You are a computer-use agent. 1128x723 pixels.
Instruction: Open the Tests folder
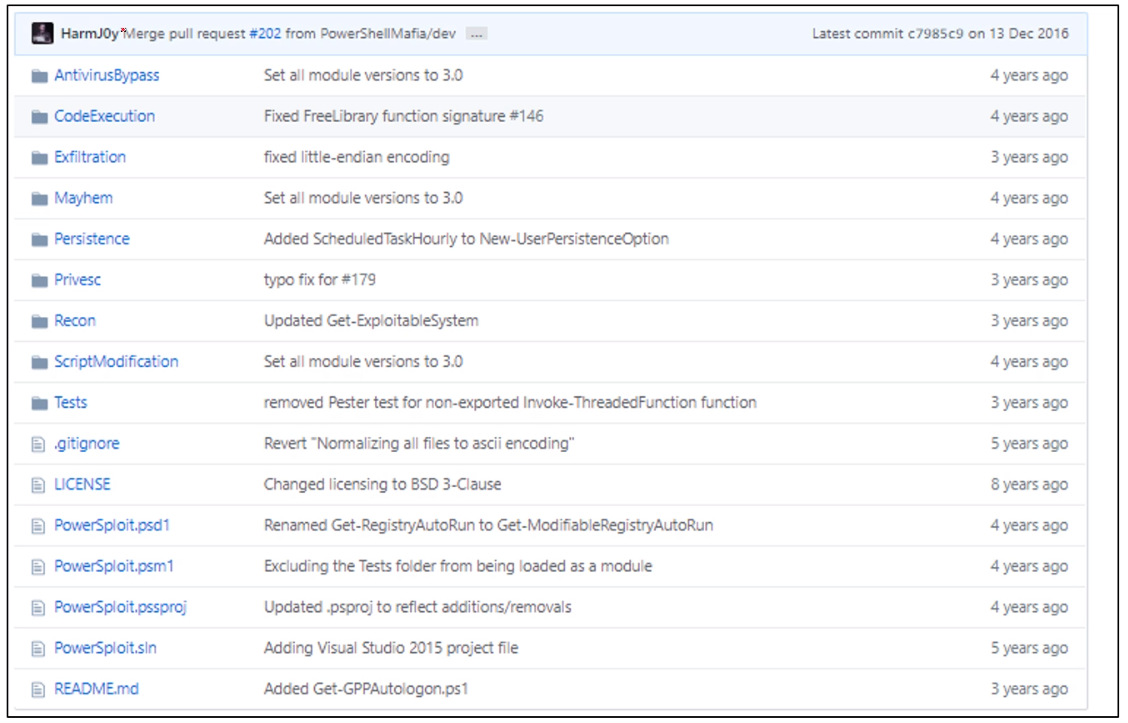(x=70, y=403)
